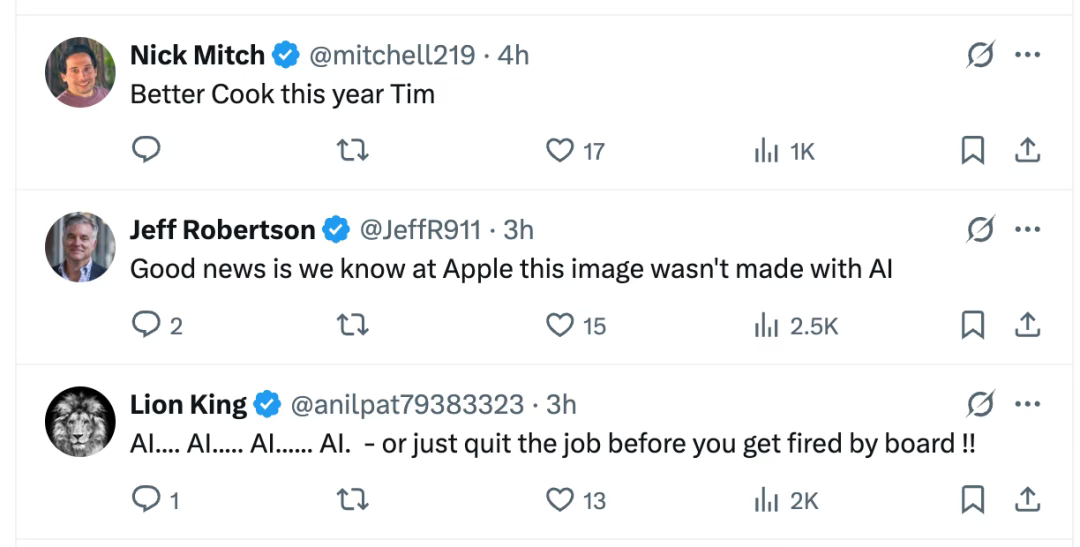Open @anilpat79383323 profile link
1080x547 pixels.
(x=407, y=404)
